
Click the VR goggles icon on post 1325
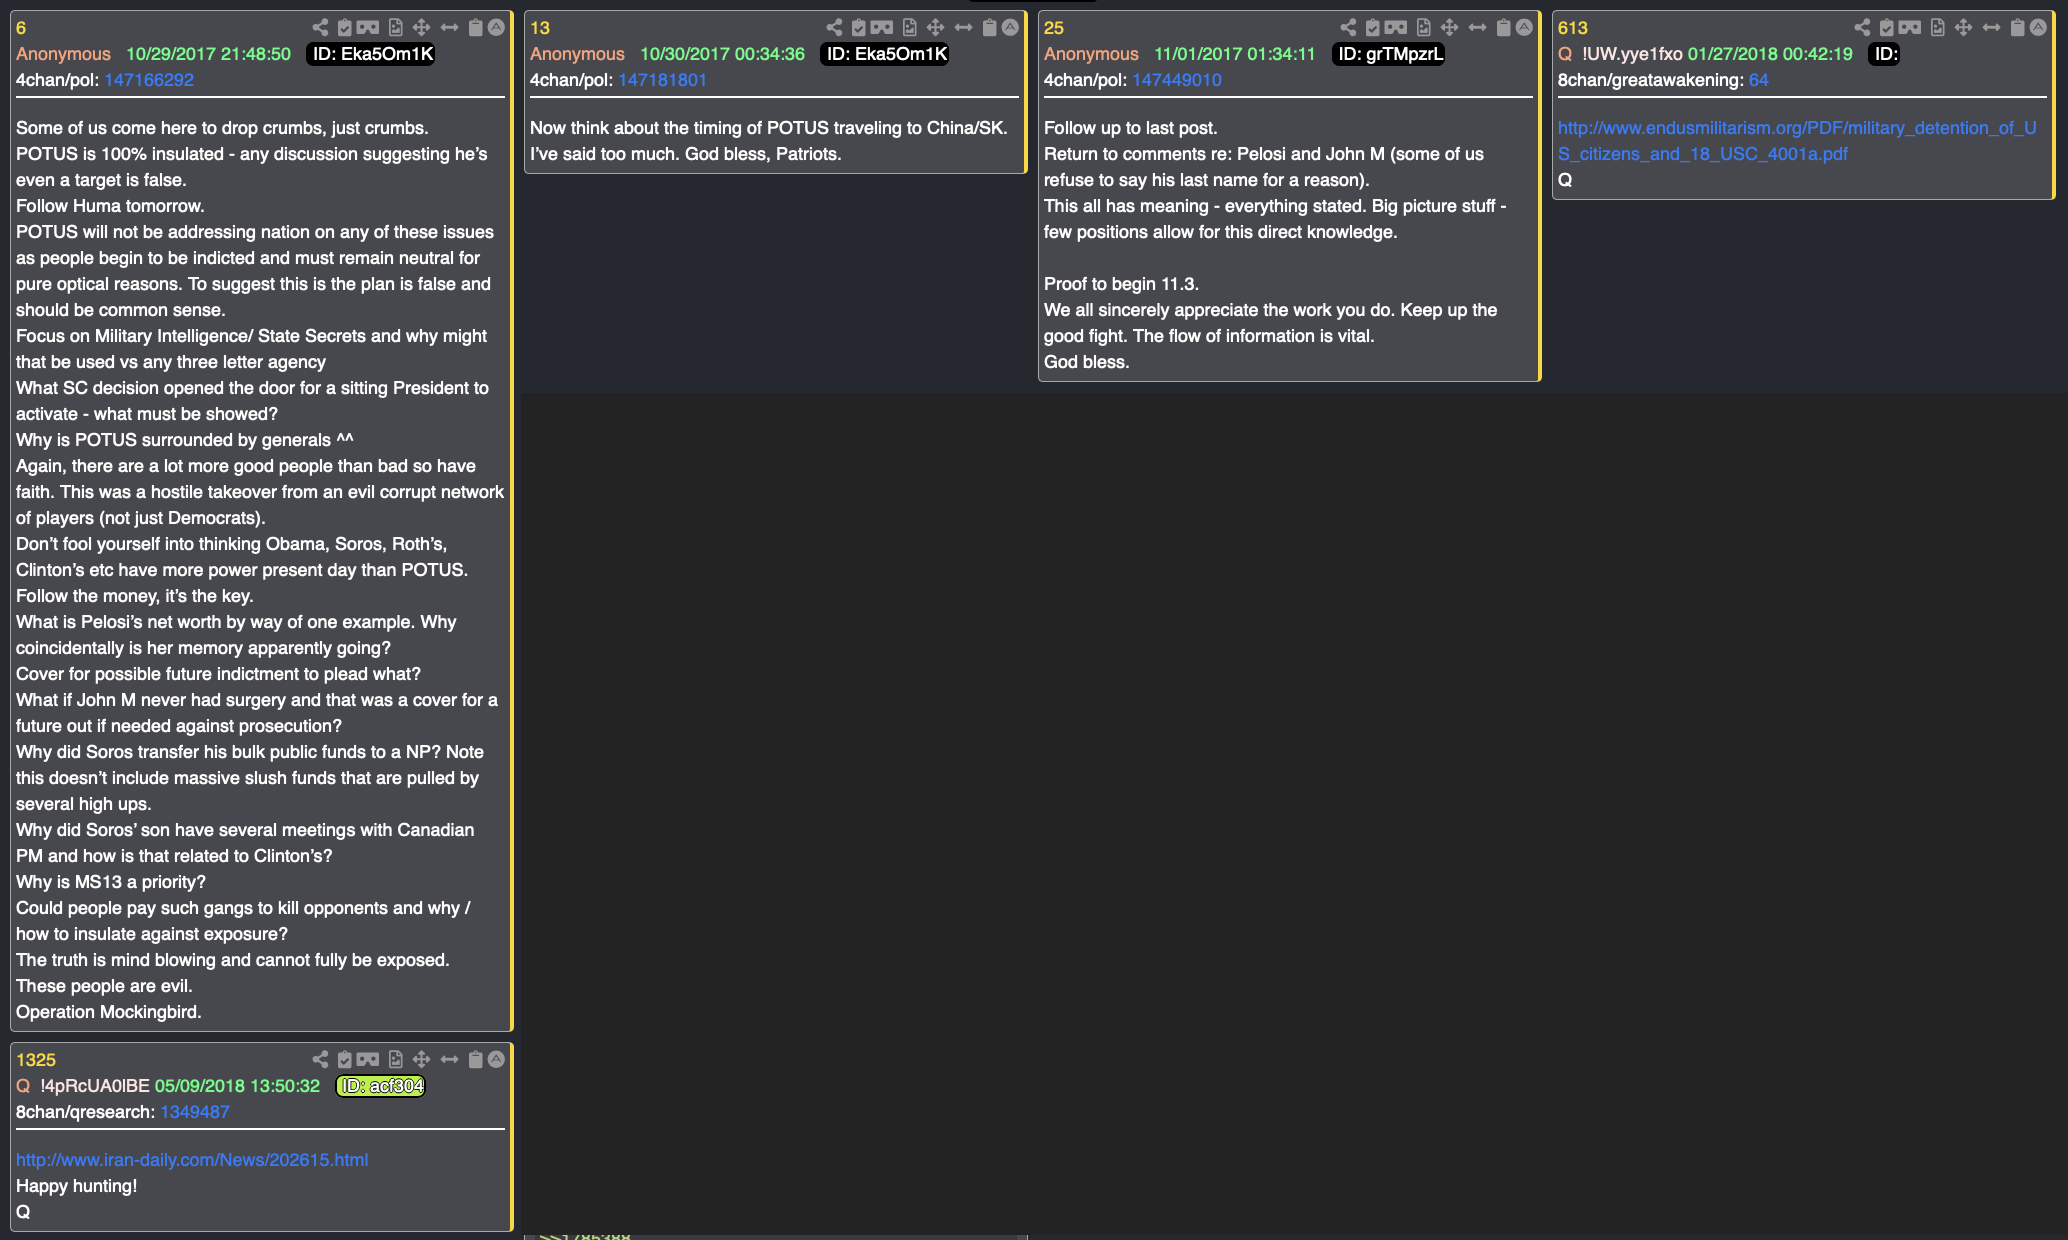click(368, 1060)
